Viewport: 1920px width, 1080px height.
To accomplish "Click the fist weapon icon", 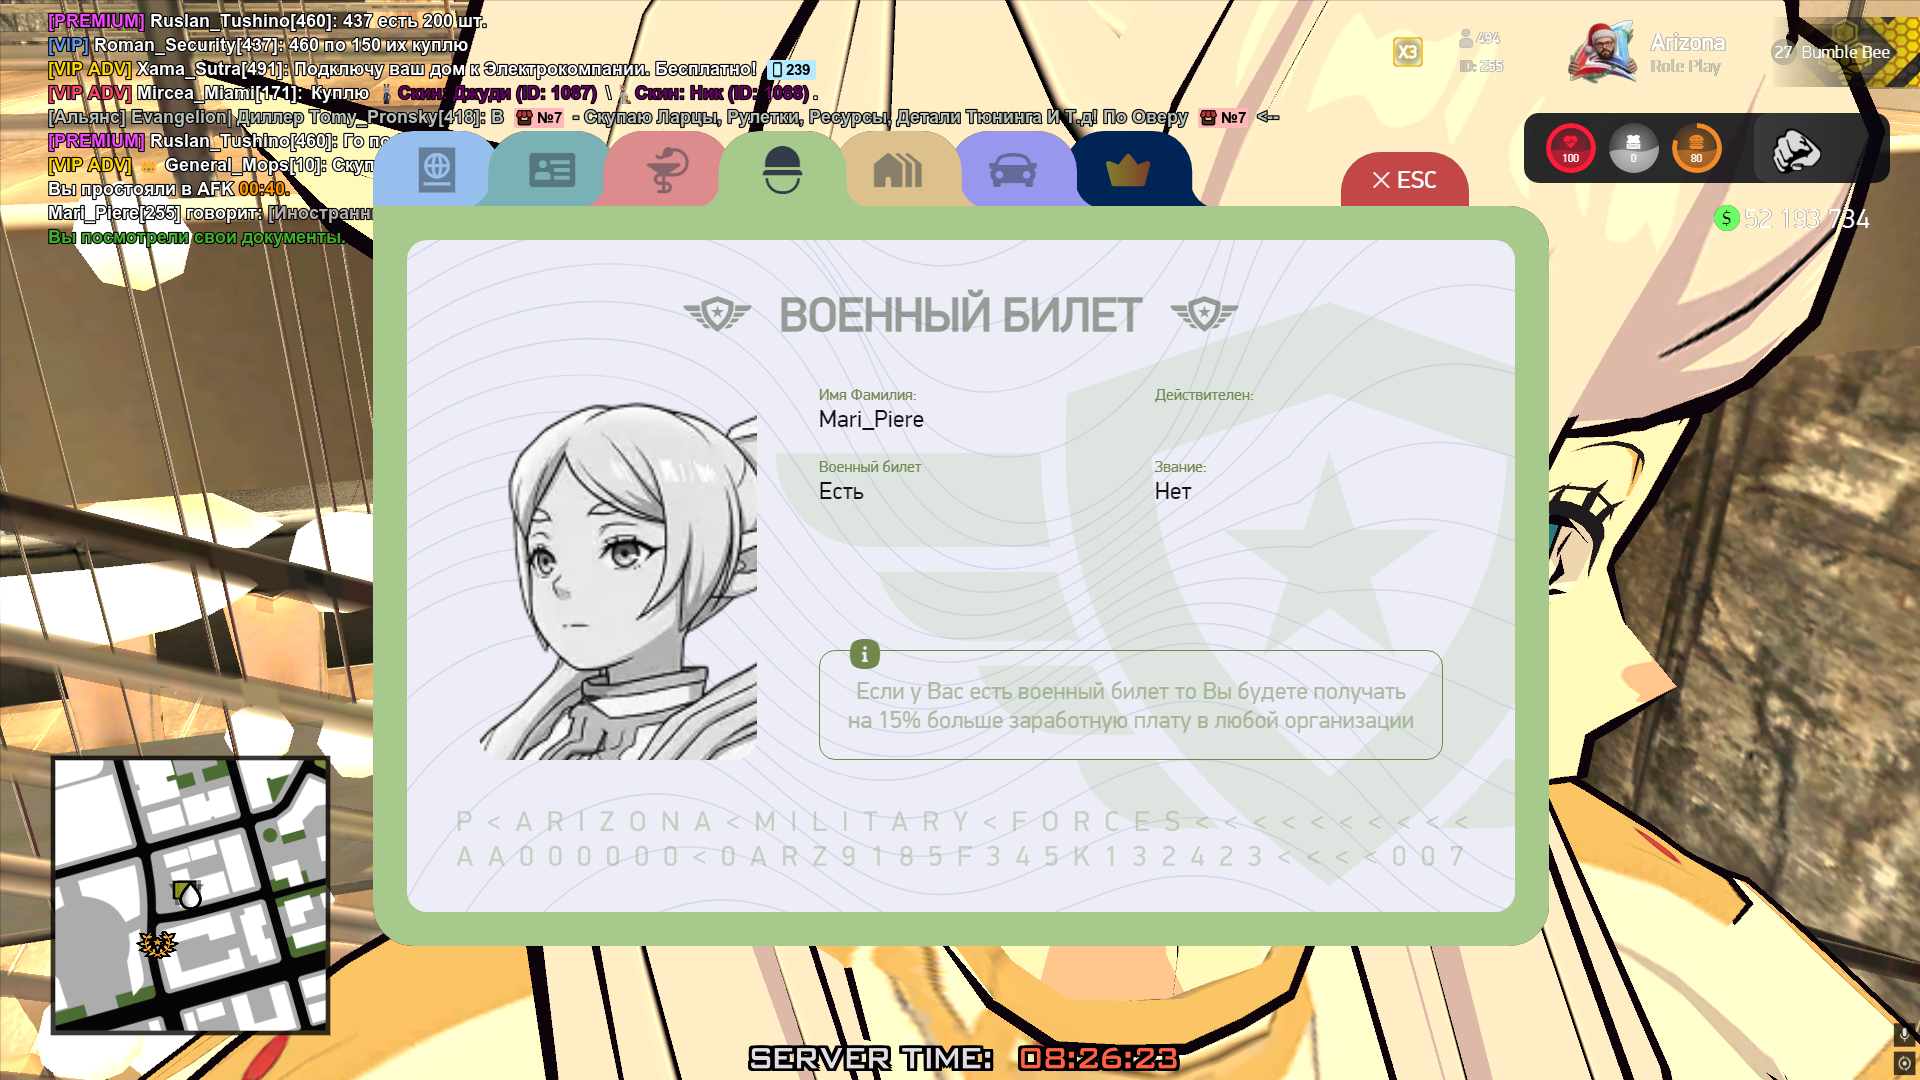I will coord(1796,150).
